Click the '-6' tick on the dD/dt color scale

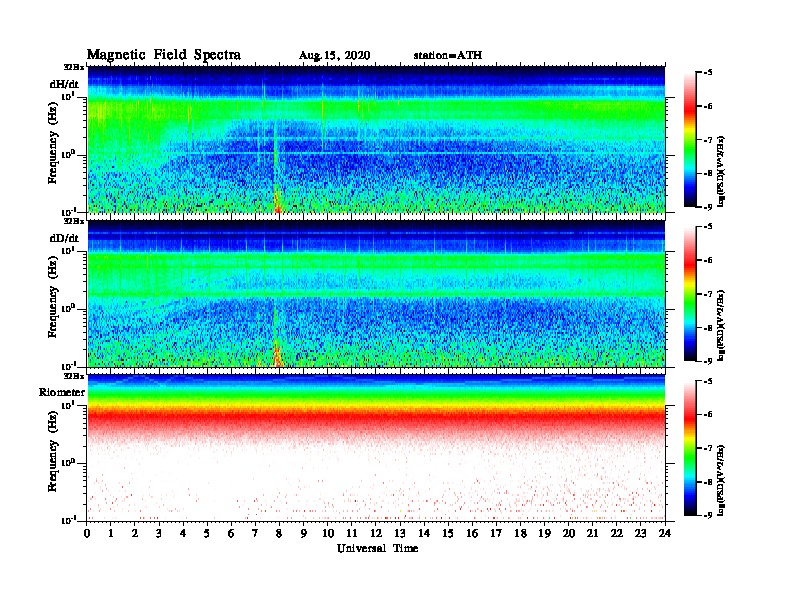coord(708,261)
